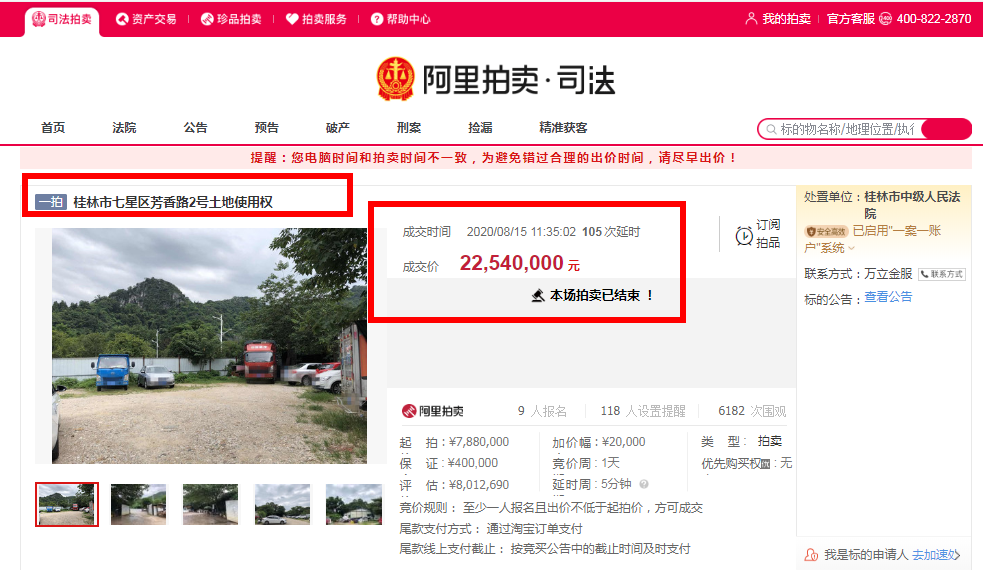Viewport: 983px width, 570px height.
Task: Select the third photo thumbnail
Action: 210,504
